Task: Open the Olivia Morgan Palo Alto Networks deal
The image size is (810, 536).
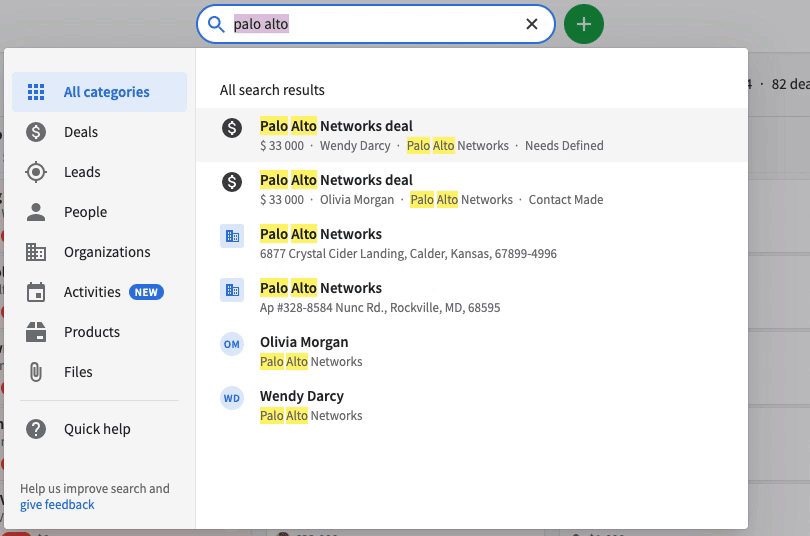Action: [472, 189]
